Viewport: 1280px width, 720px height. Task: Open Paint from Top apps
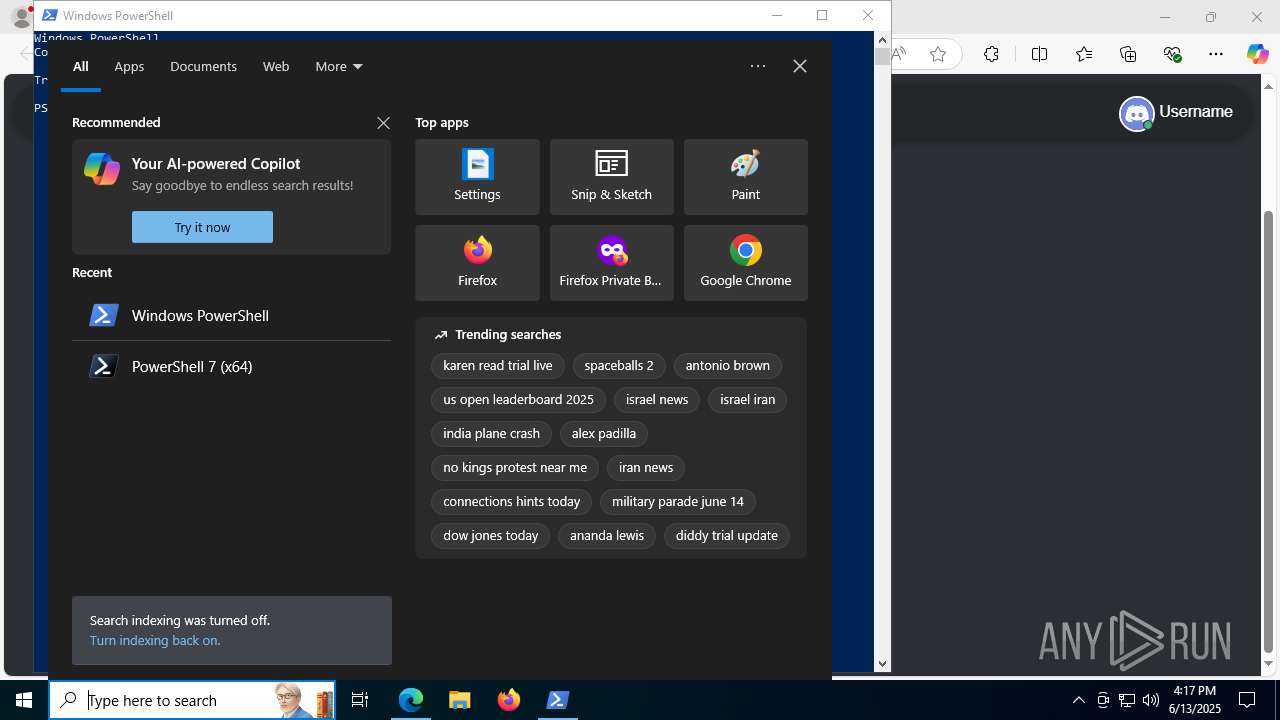(x=745, y=177)
